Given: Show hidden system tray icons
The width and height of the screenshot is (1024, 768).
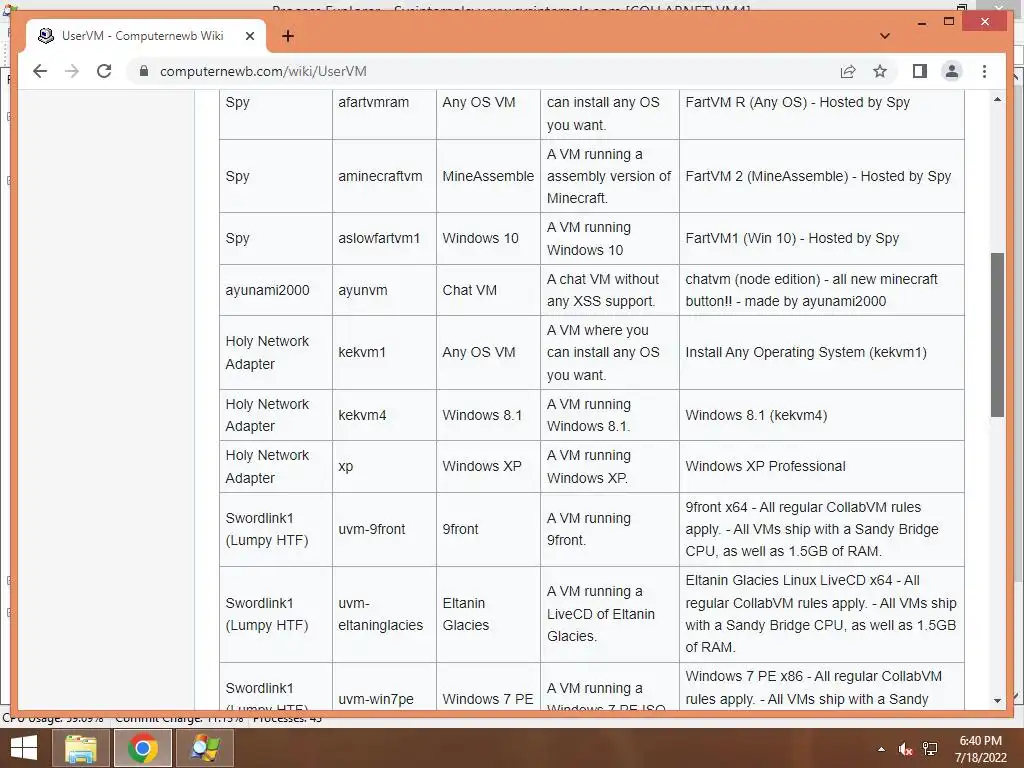Looking at the screenshot, I should click(881, 749).
